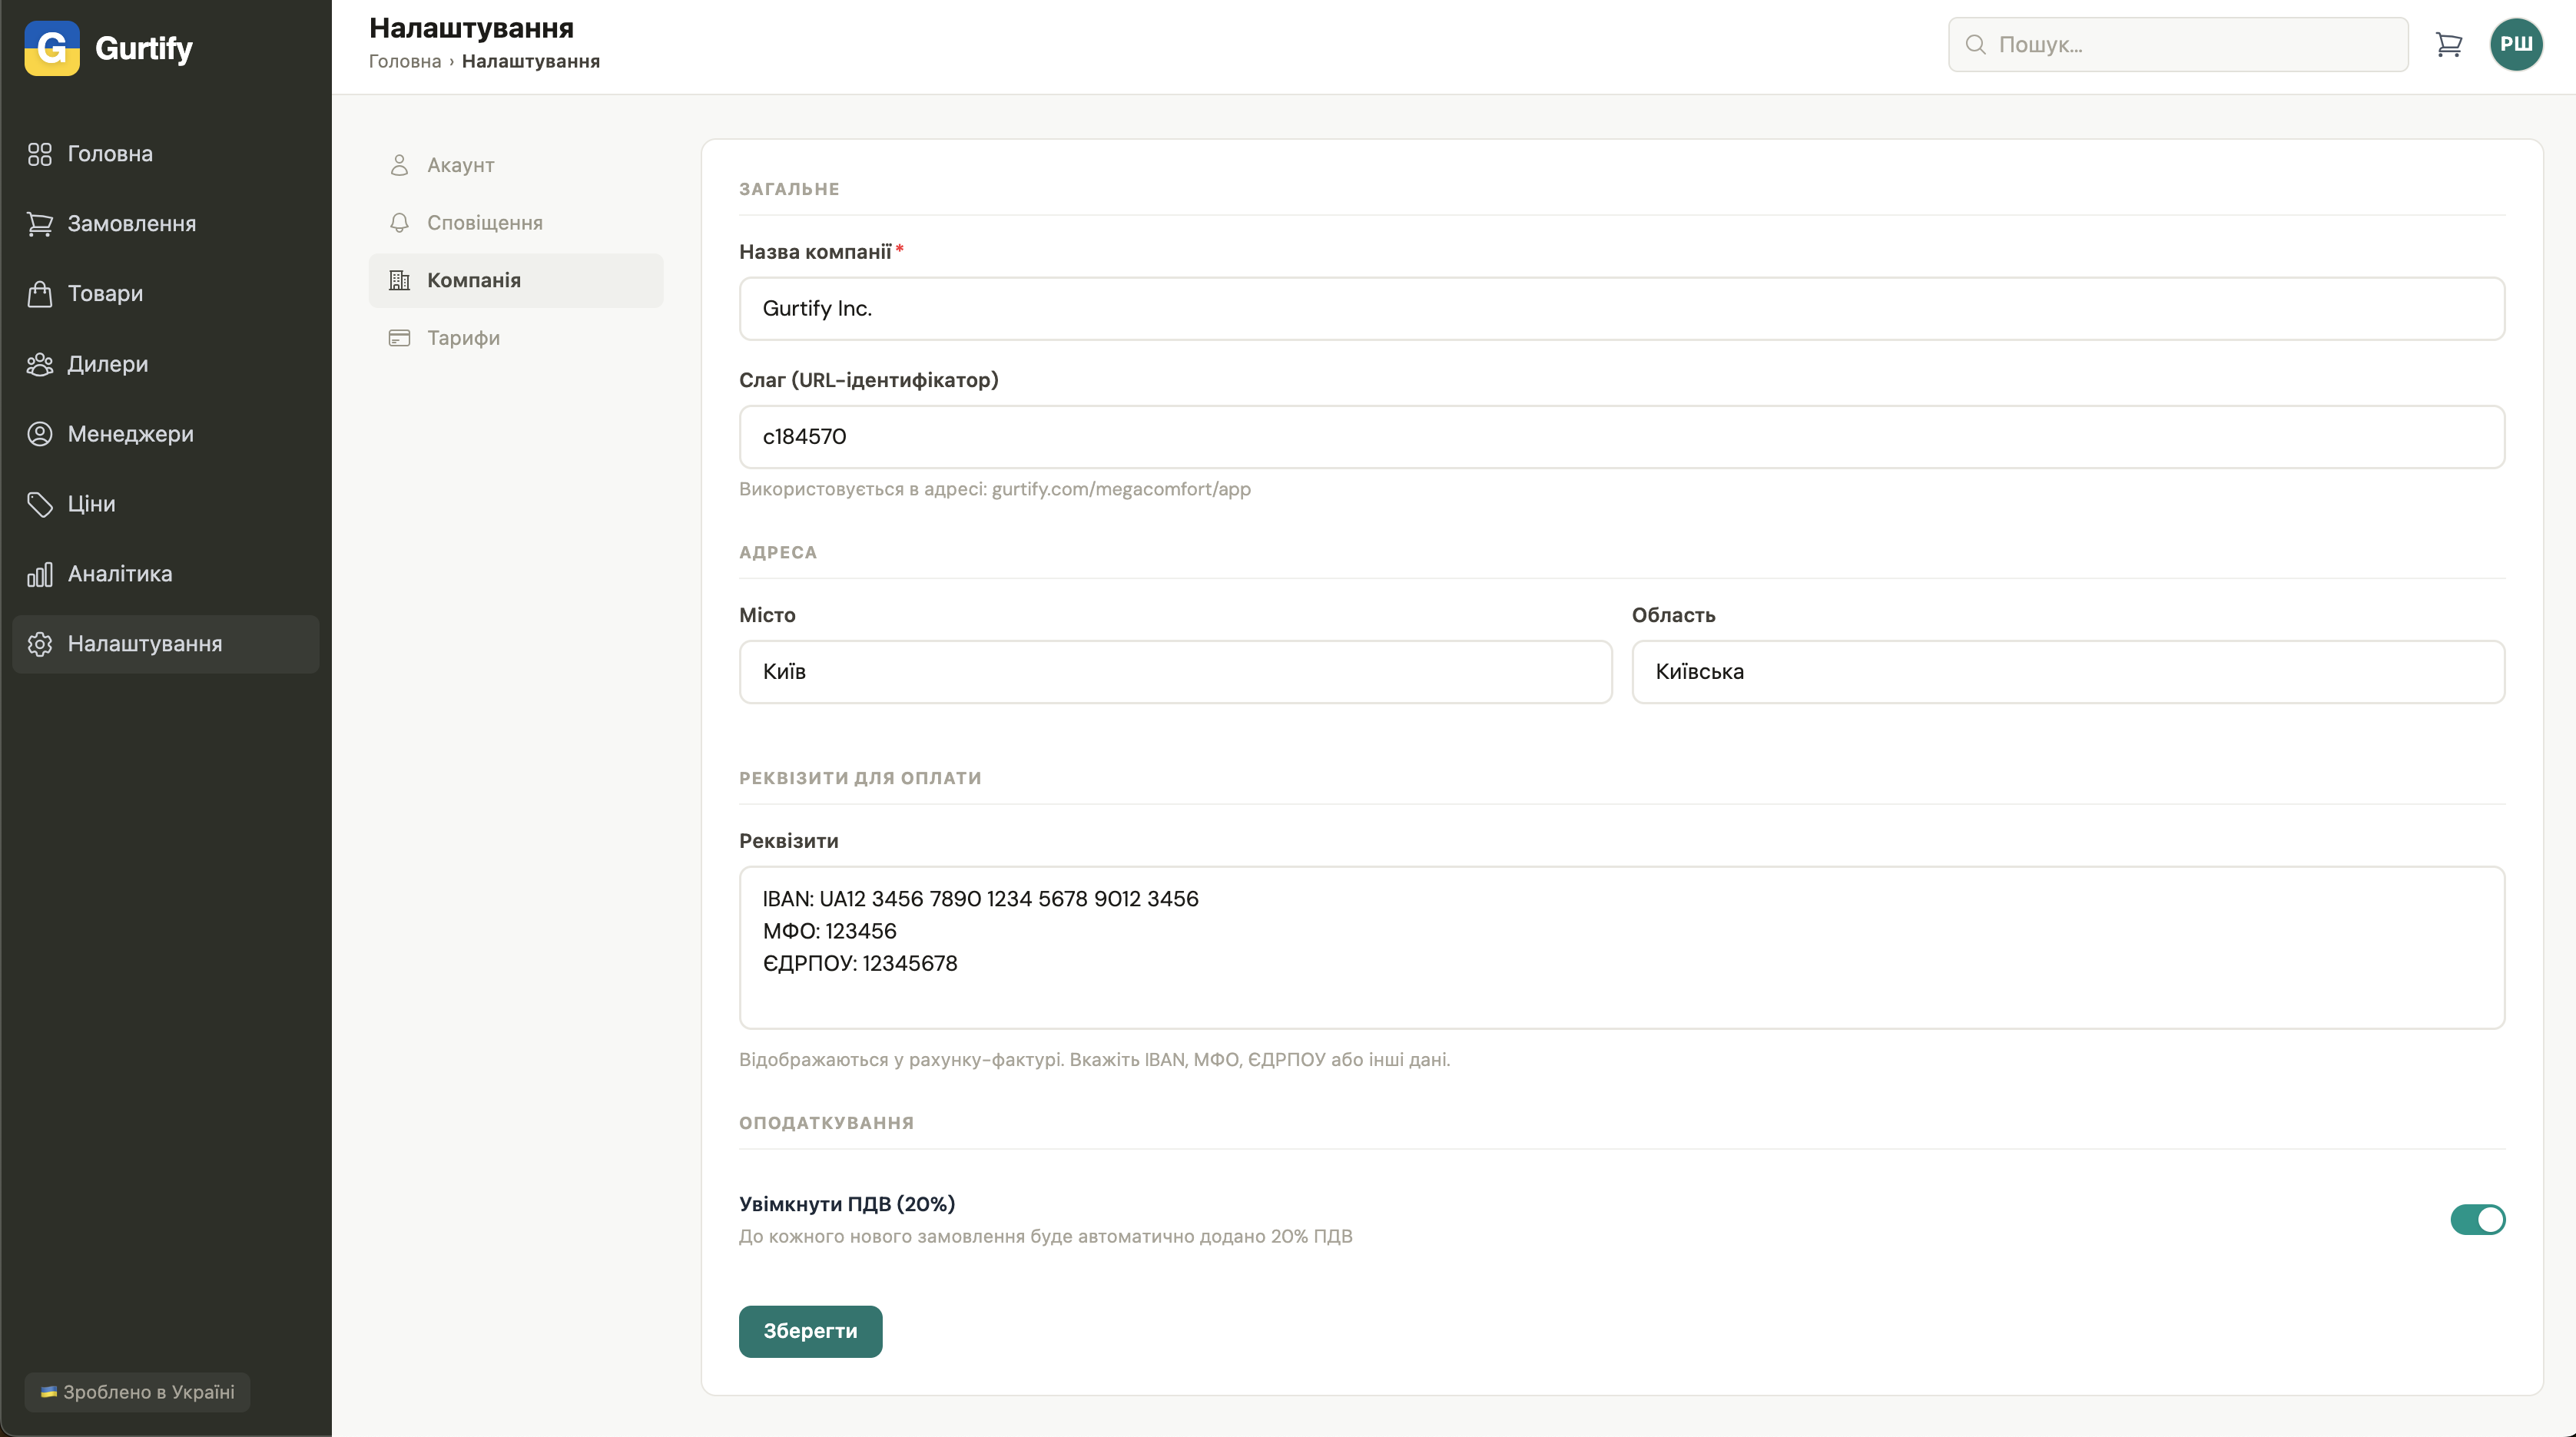2576x1437 pixels.
Task: Click the РШ user avatar
Action: [2516, 45]
